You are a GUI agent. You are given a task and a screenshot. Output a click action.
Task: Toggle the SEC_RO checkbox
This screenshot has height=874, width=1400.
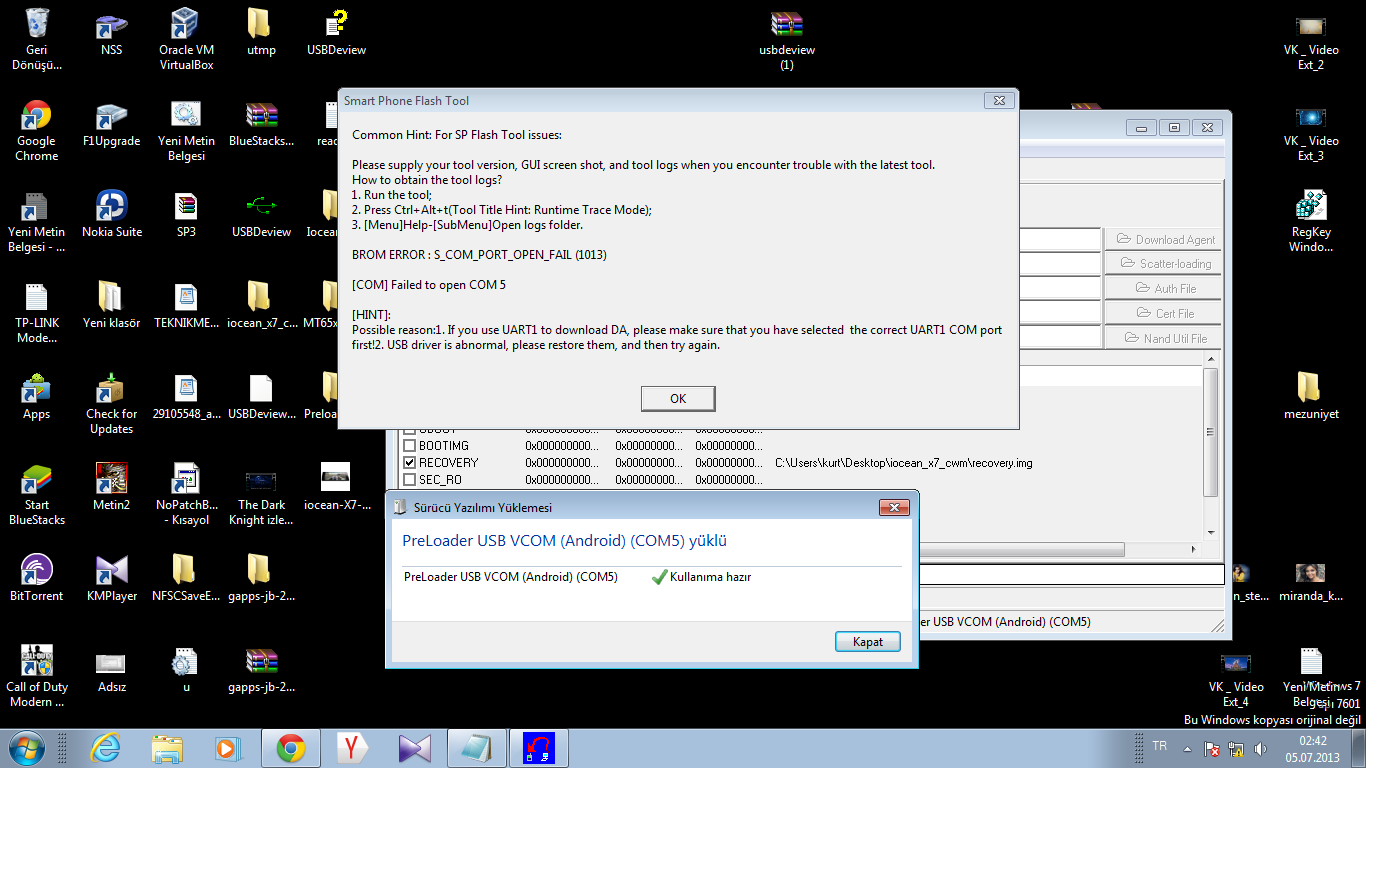409,480
